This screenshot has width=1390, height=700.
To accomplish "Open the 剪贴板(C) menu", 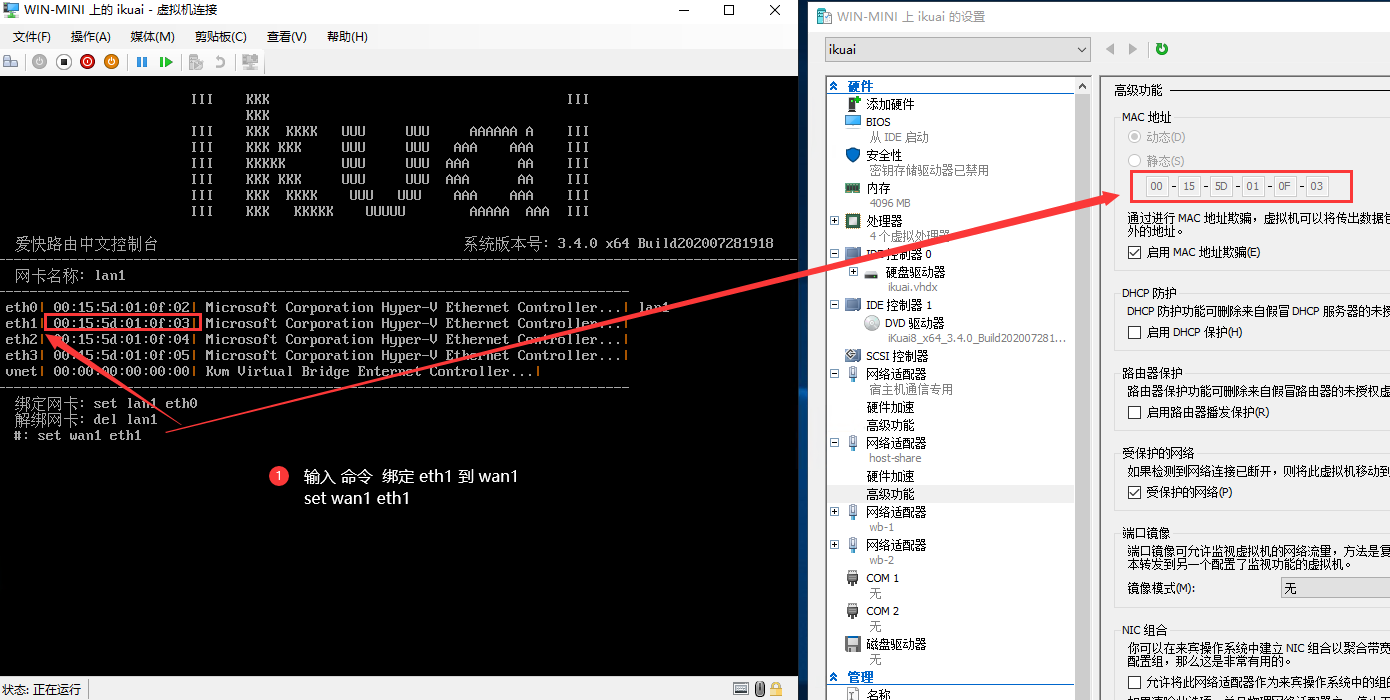I will click(220, 37).
